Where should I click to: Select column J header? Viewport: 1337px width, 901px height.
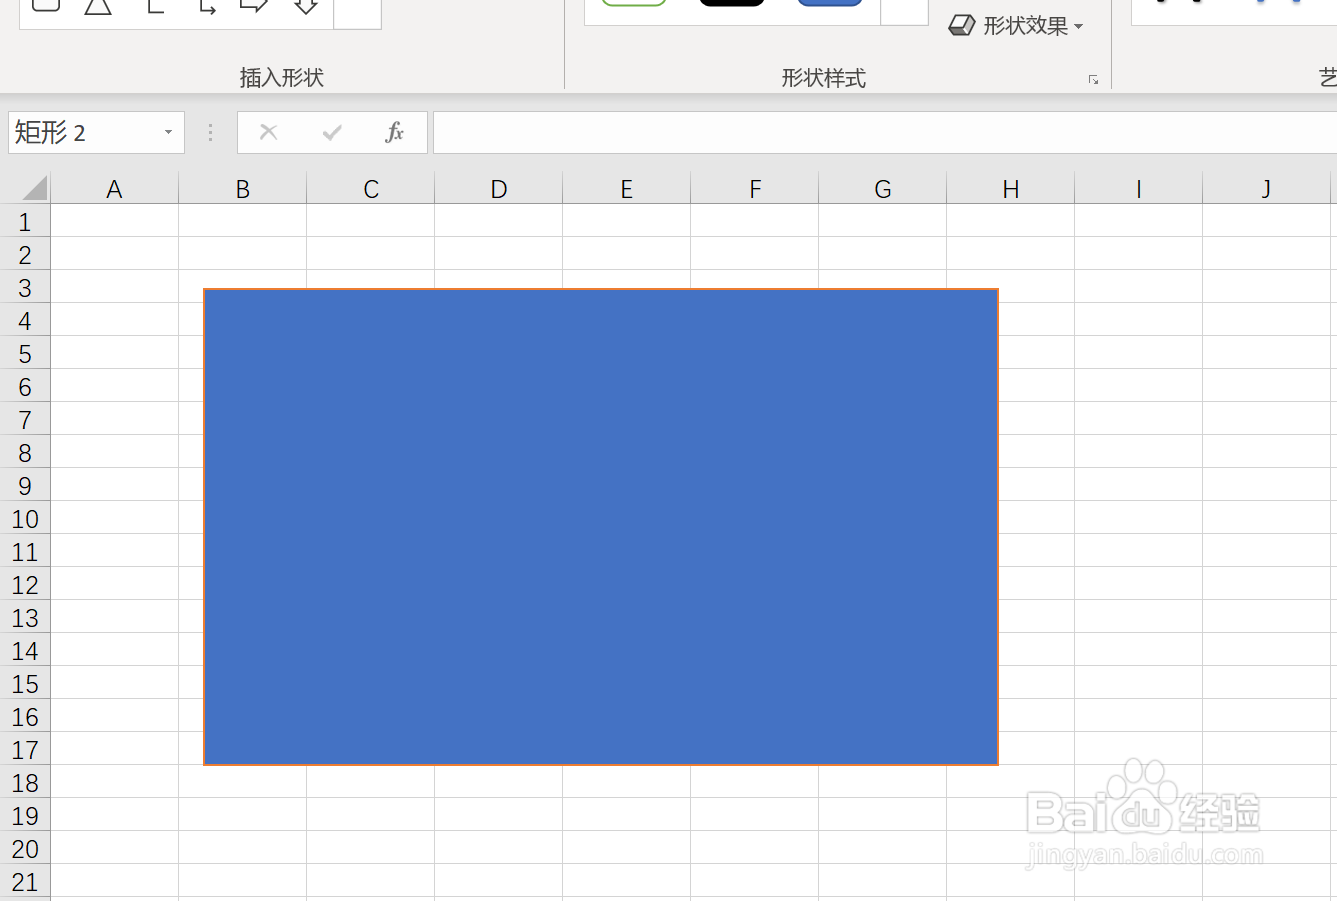tap(1266, 189)
